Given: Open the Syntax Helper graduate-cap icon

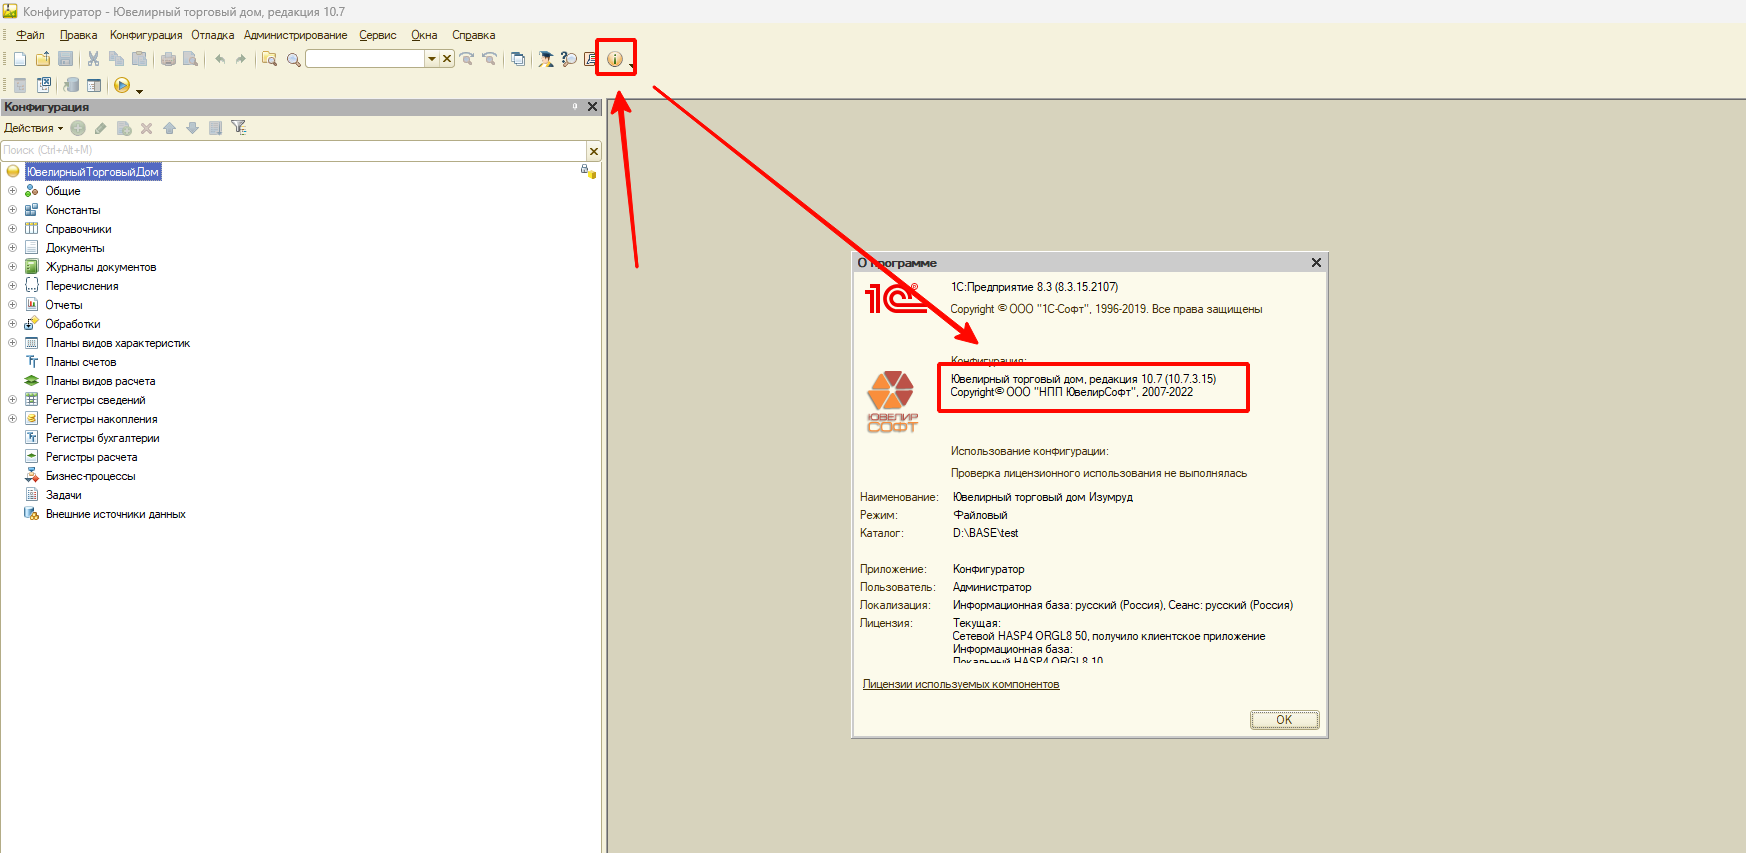Looking at the screenshot, I should (546, 59).
